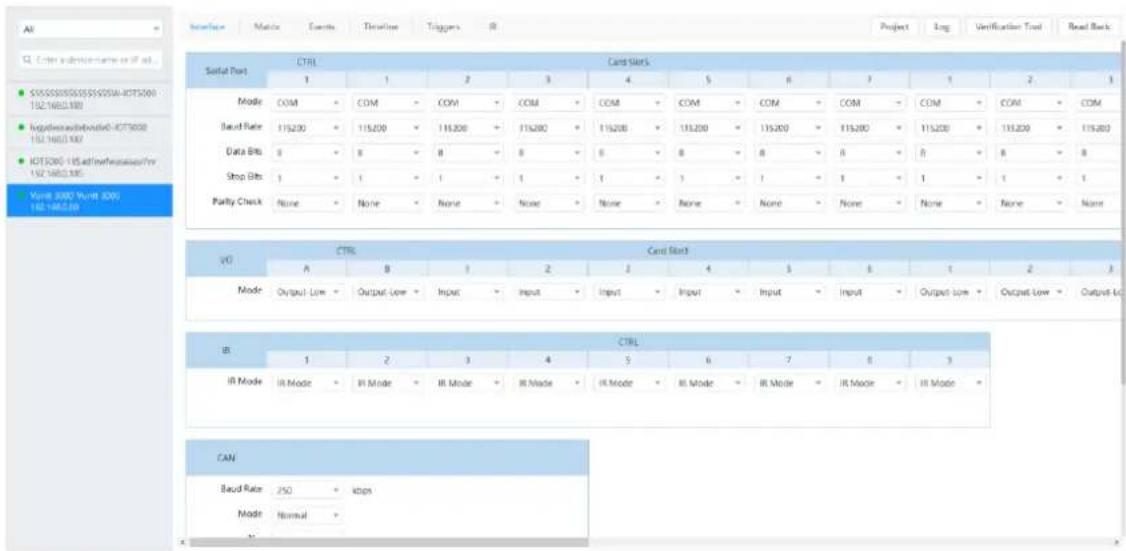Open Serial Port card slot 6 Parity Check dropdown
Image resolution: width=1126 pixels, height=551 pixels.
tap(791, 203)
